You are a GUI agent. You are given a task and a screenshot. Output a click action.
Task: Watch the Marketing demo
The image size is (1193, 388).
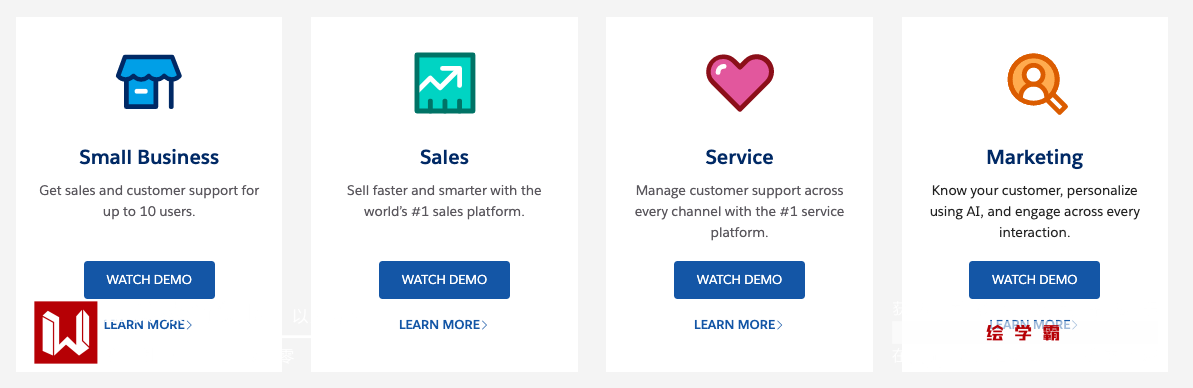tap(1035, 280)
